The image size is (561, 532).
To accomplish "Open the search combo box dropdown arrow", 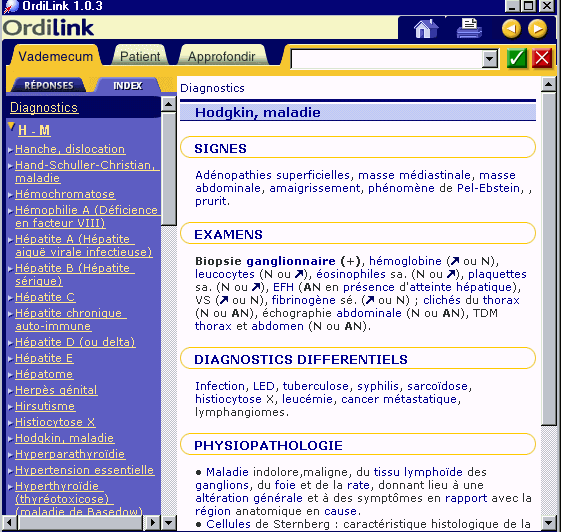I will point(489,59).
